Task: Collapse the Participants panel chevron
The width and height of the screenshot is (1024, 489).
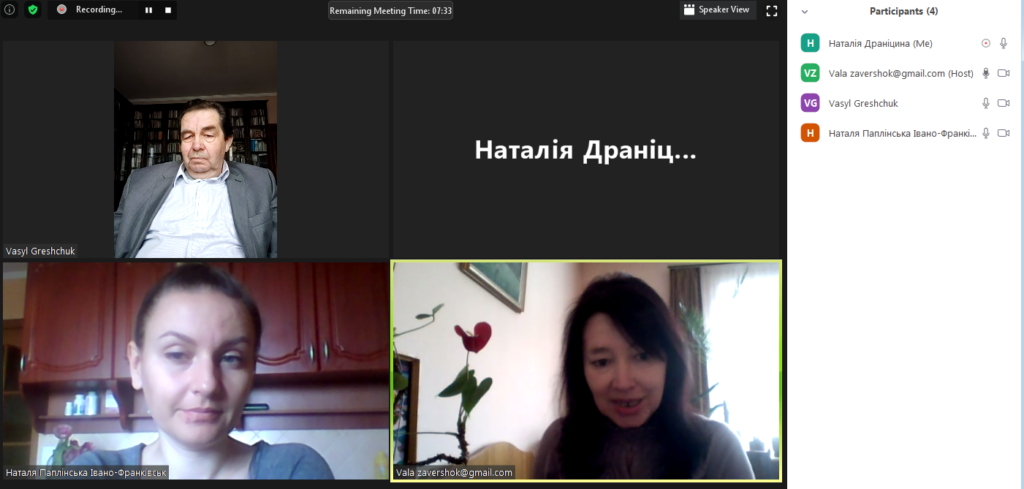Action: click(805, 12)
